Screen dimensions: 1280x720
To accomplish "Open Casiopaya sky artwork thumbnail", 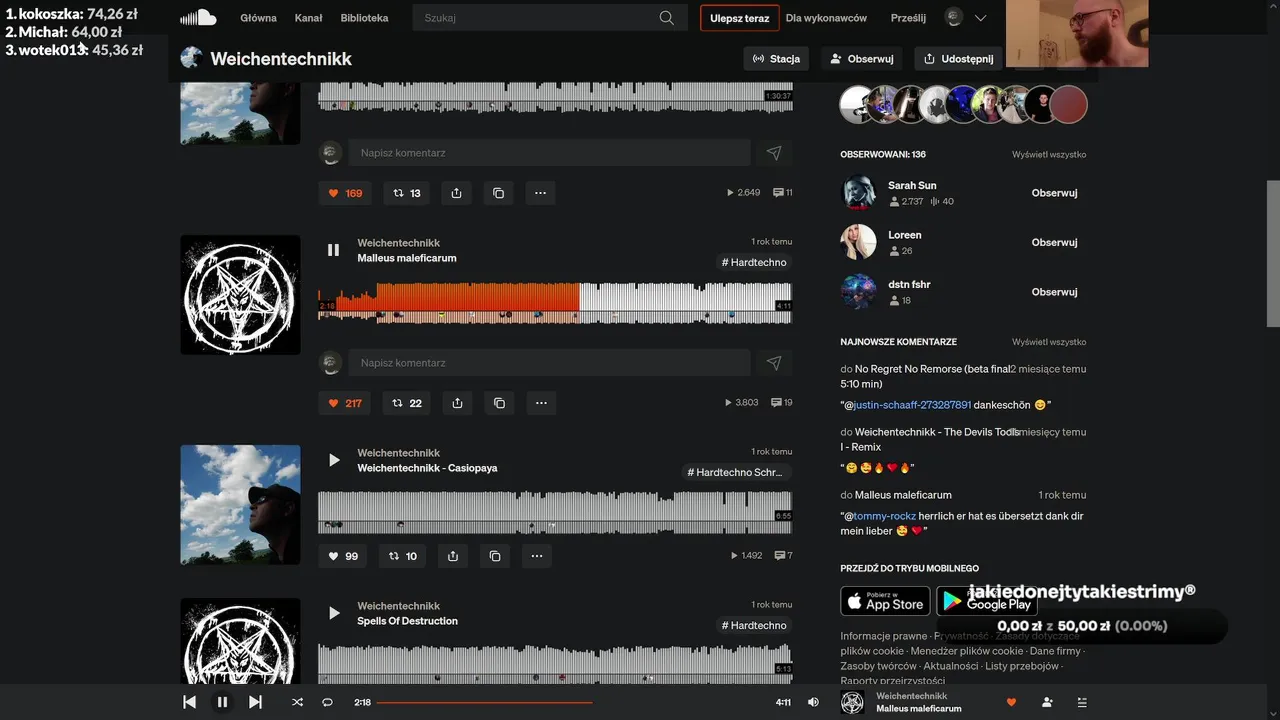I will (x=240, y=505).
